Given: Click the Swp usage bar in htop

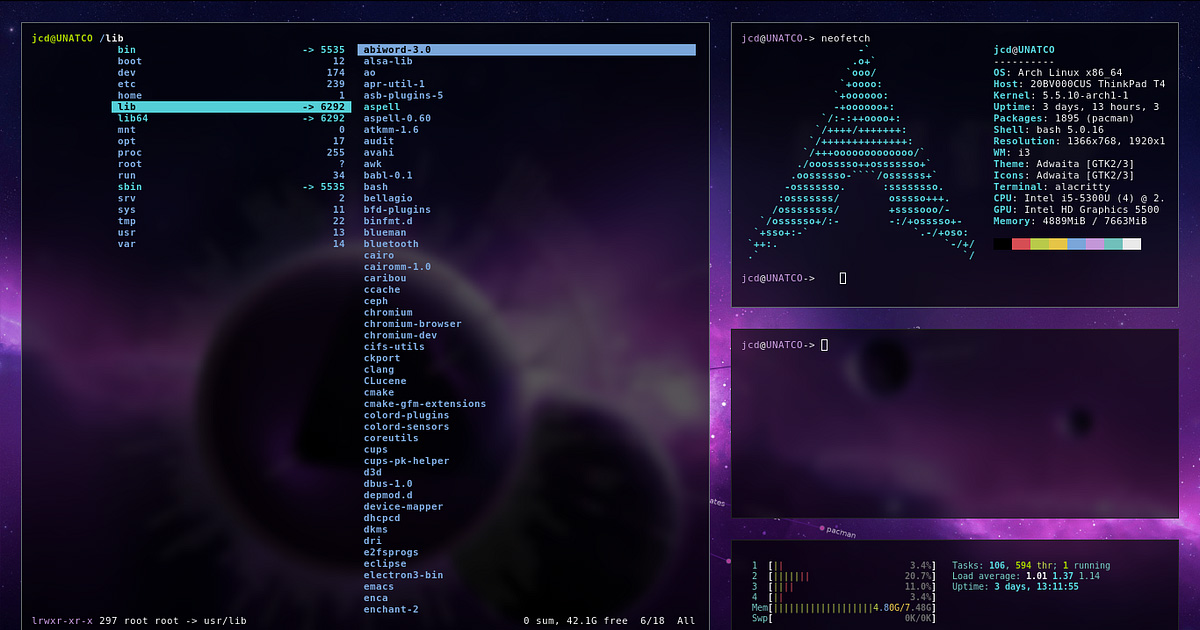Looking at the screenshot, I should 852,619.
